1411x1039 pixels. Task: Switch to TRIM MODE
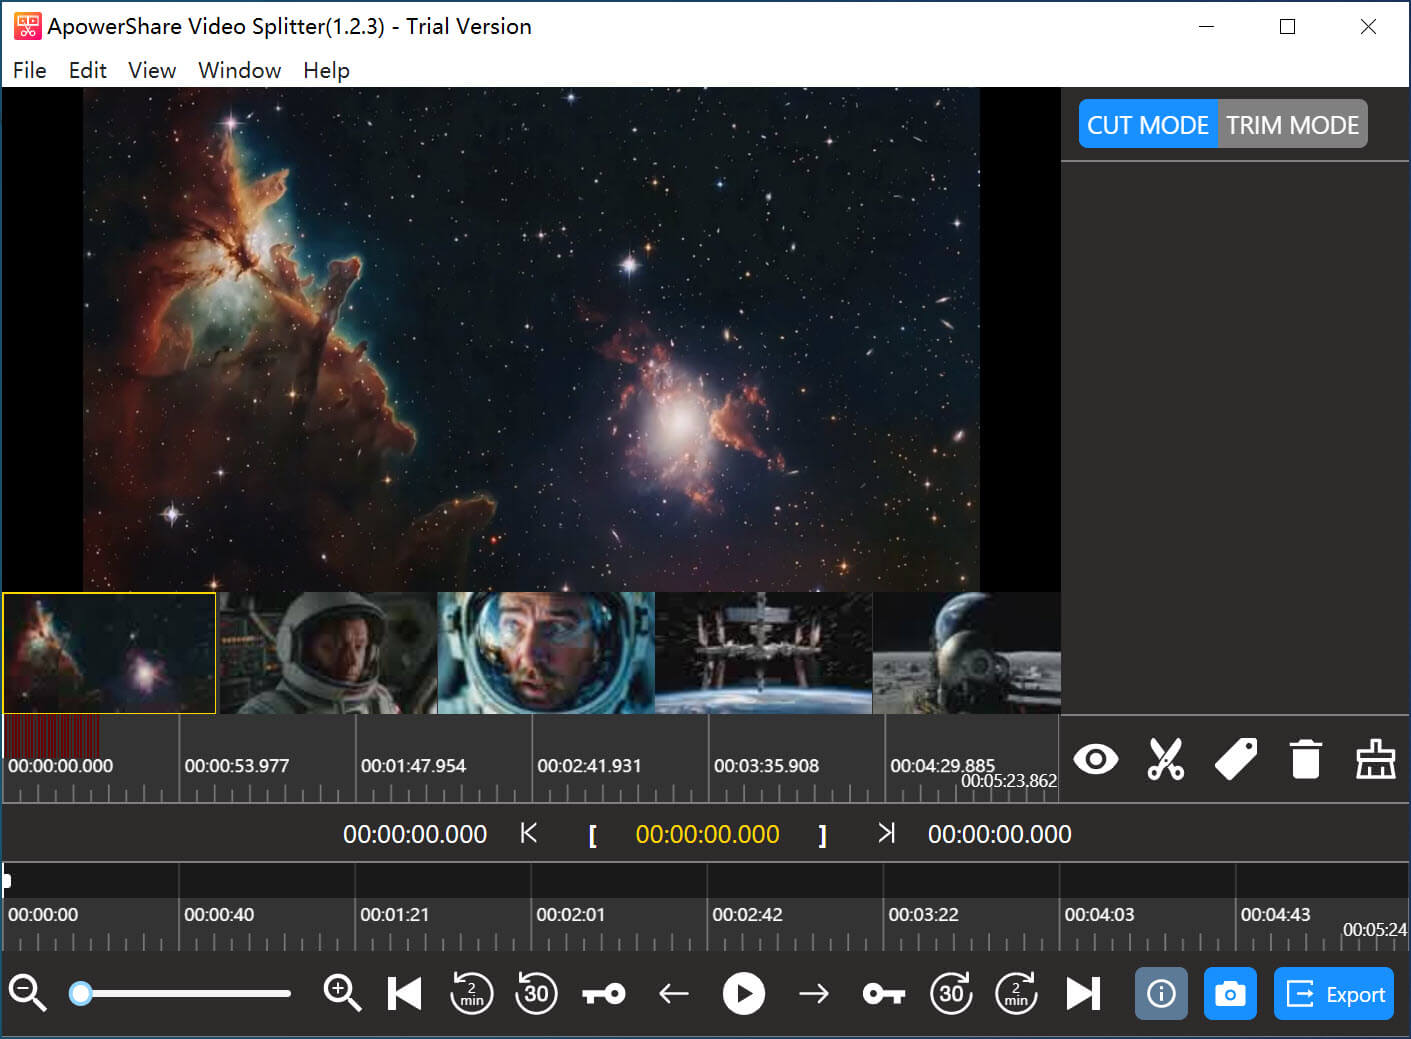[x=1292, y=125]
